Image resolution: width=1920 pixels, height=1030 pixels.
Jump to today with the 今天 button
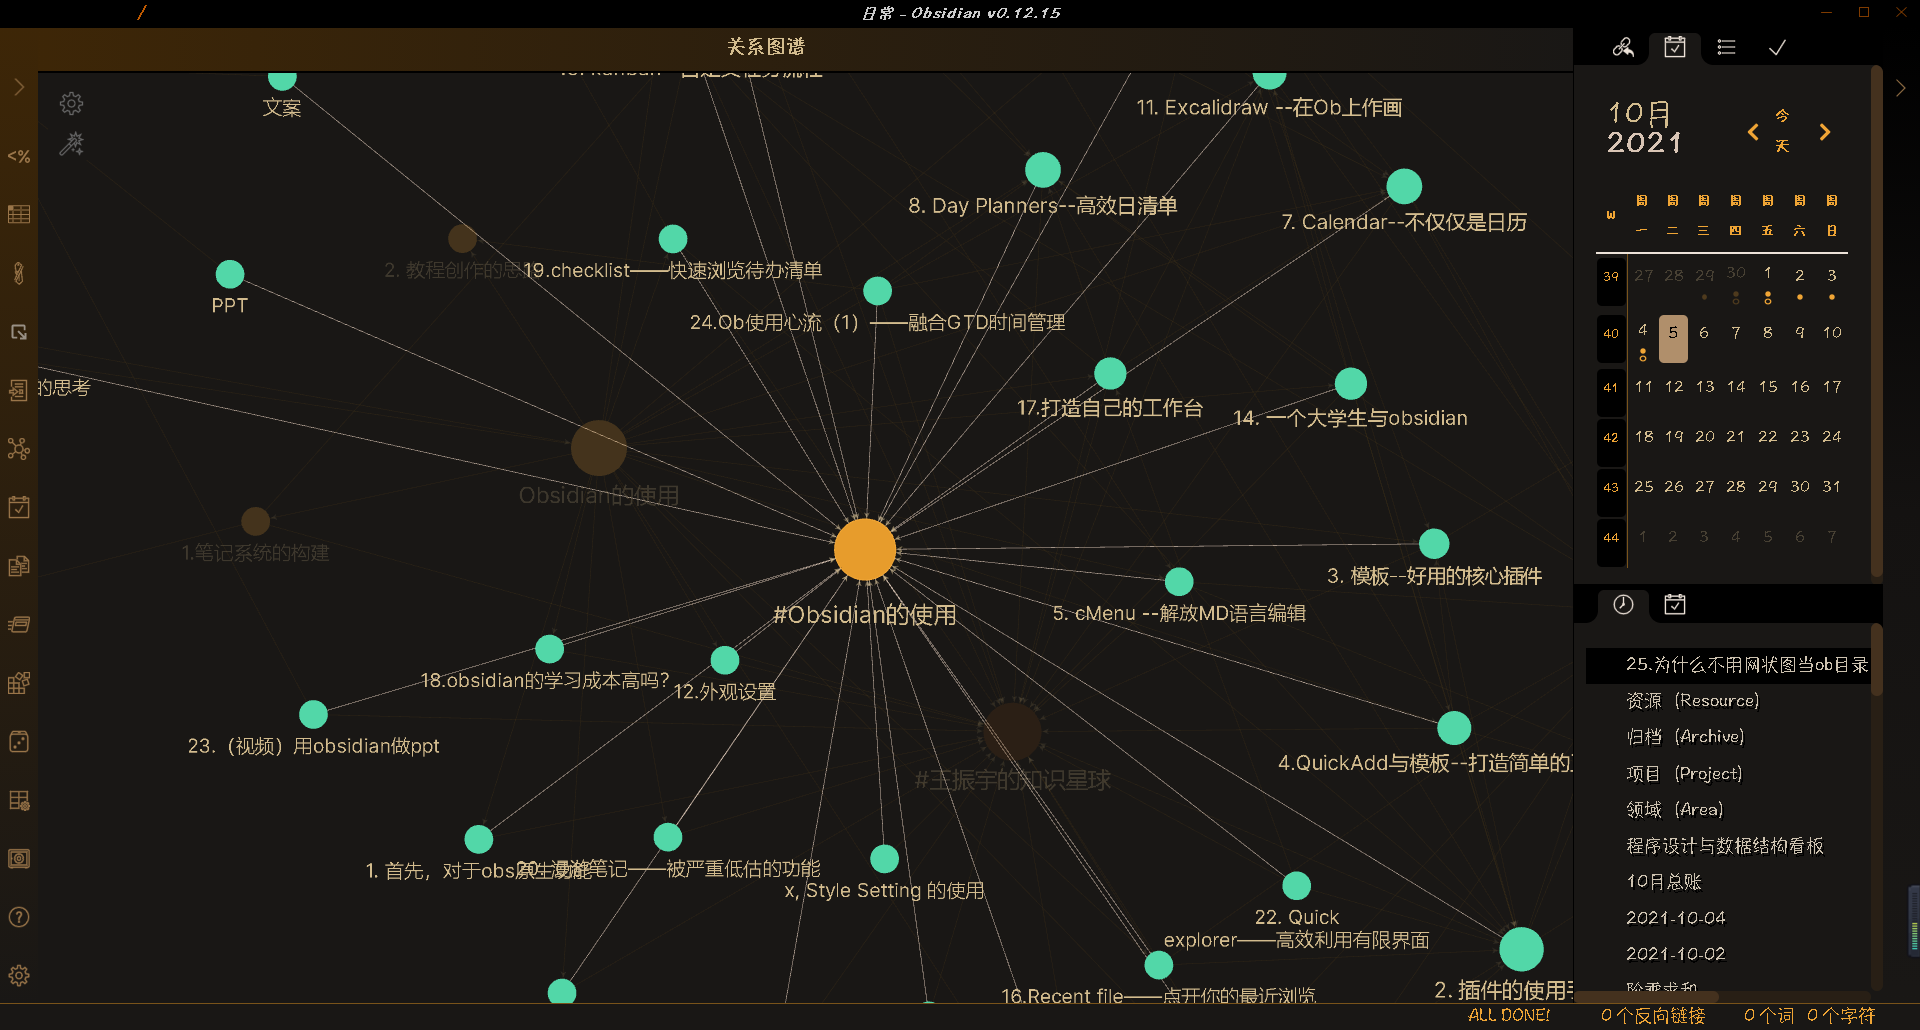pos(1783,131)
